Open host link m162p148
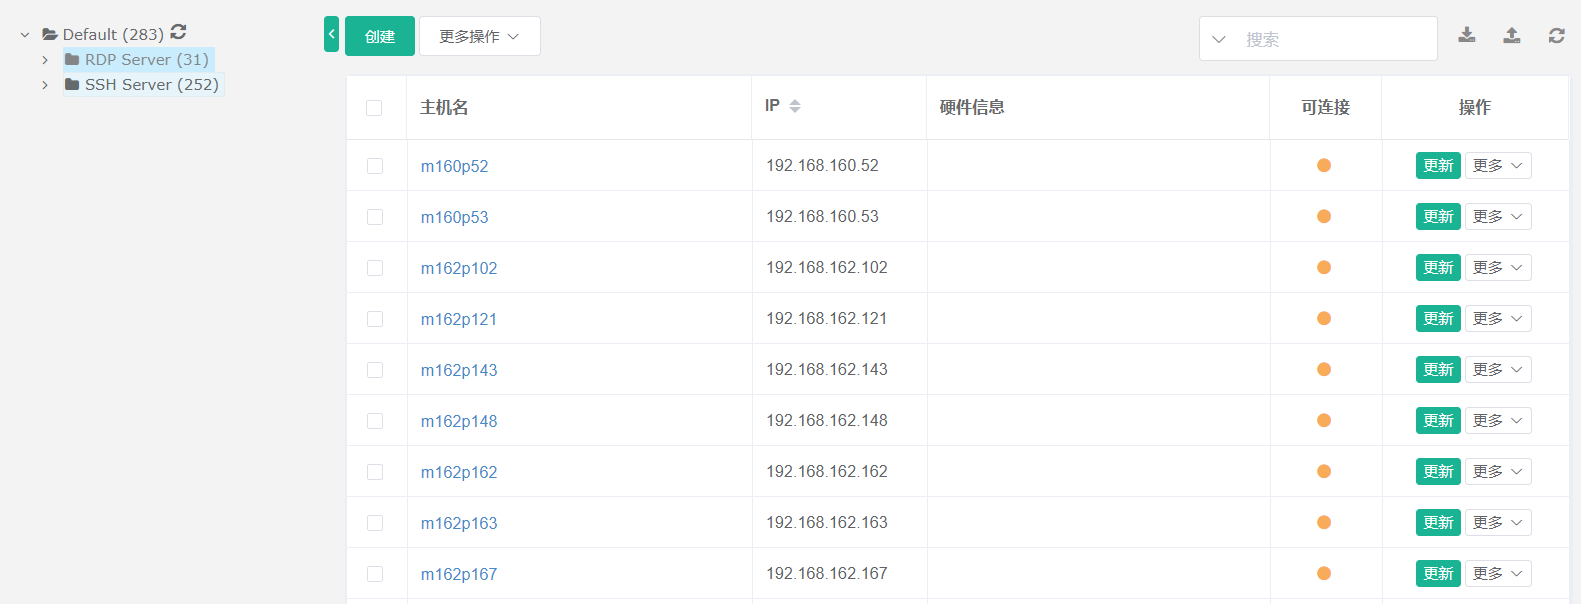Viewport: 1581px width, 604px height. click(459, 421)
